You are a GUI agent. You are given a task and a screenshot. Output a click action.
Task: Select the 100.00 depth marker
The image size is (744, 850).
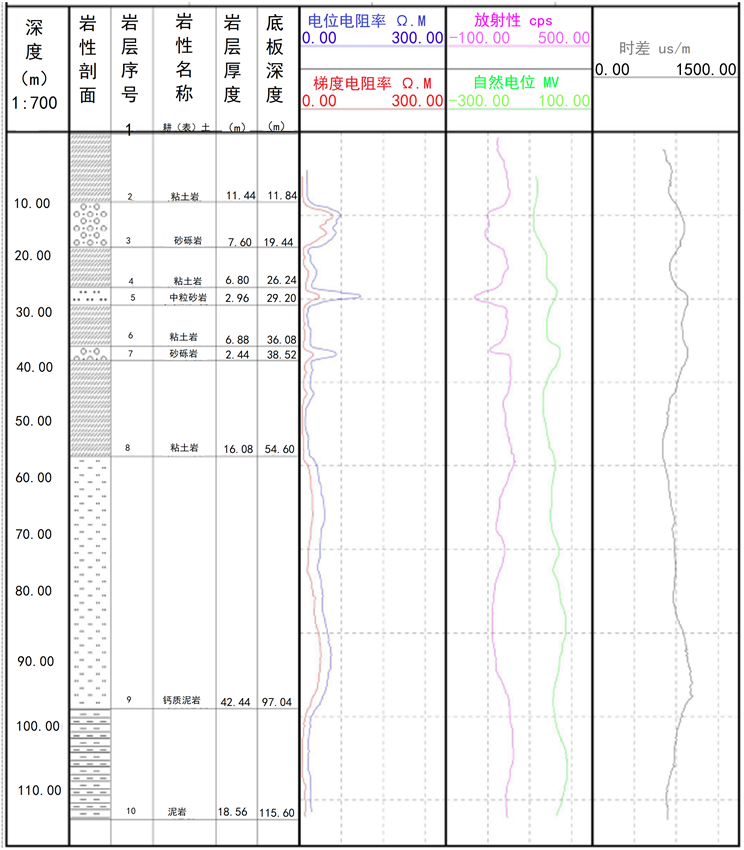coord(37,726)
